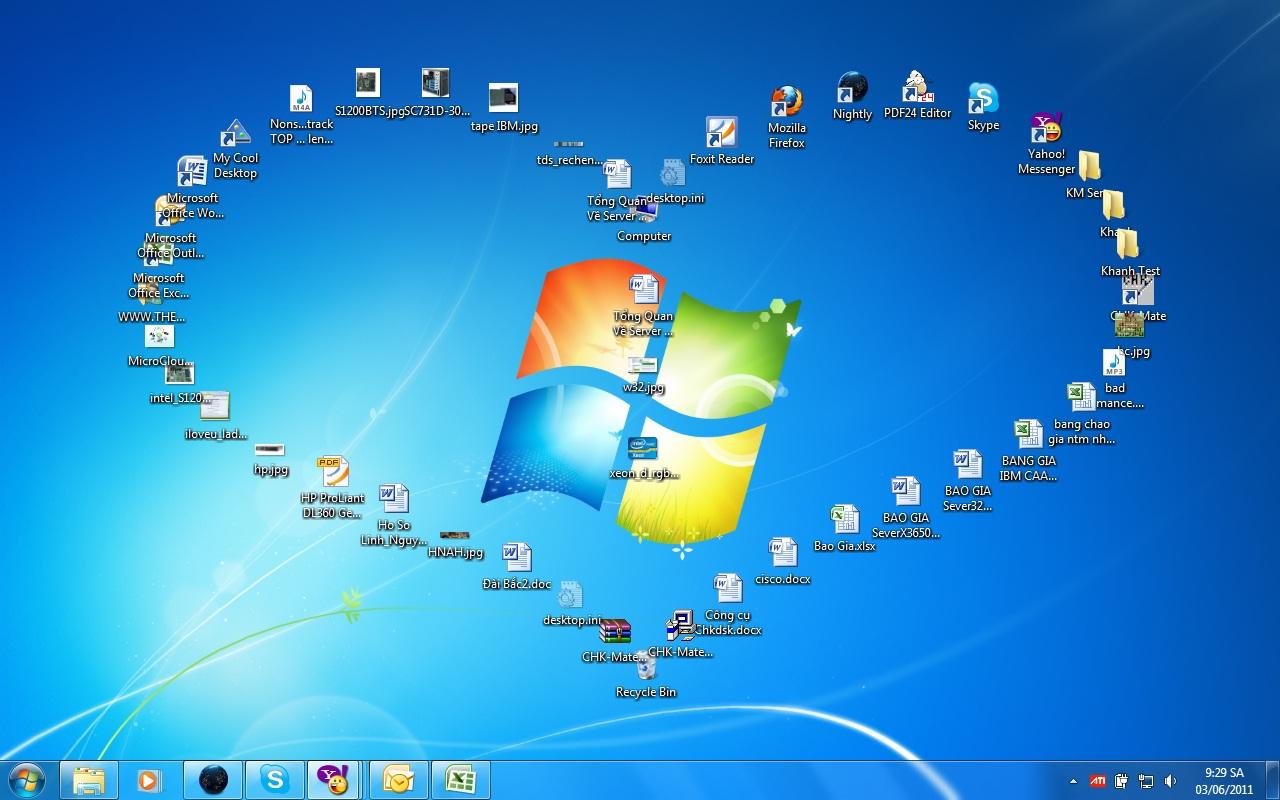Launch Nightly from the desktop shortcut

[852, 88]
